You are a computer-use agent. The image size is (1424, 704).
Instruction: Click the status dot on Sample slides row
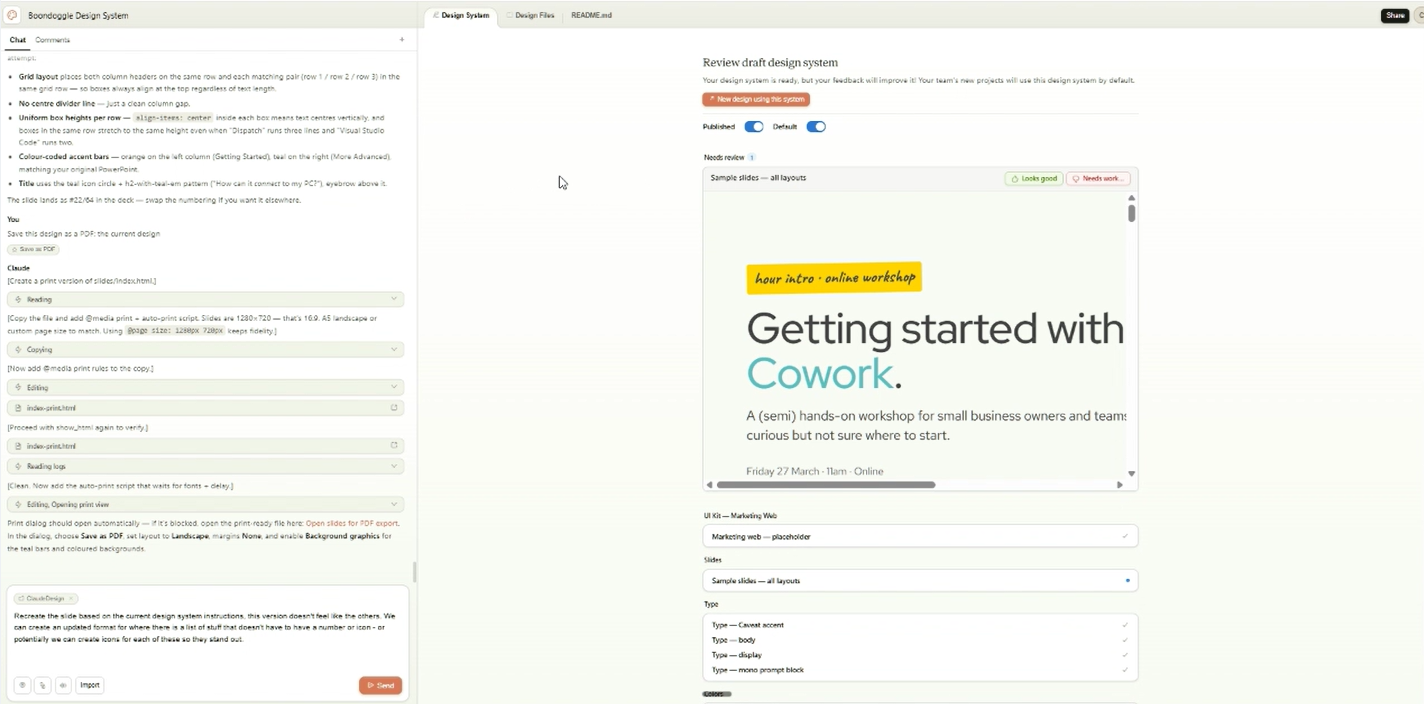pyautogui.click(x=1128, y=581)
